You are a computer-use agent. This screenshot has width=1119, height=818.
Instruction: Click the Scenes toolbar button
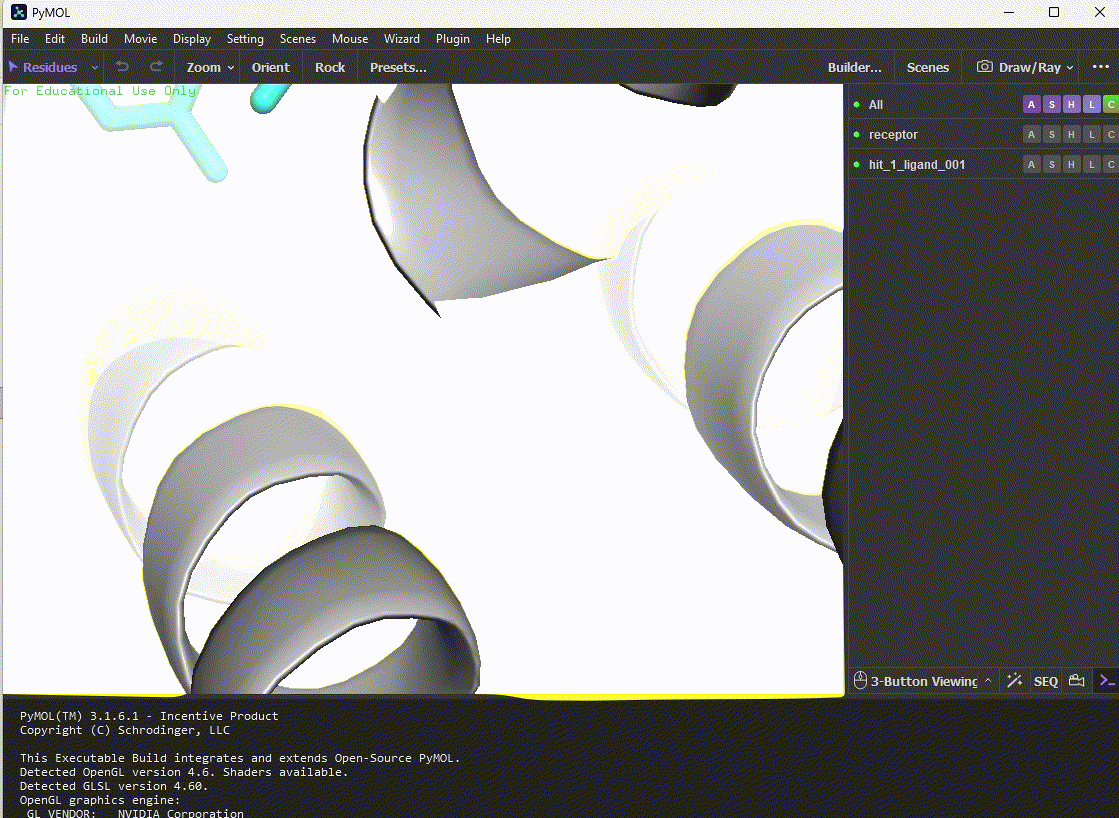927,67
